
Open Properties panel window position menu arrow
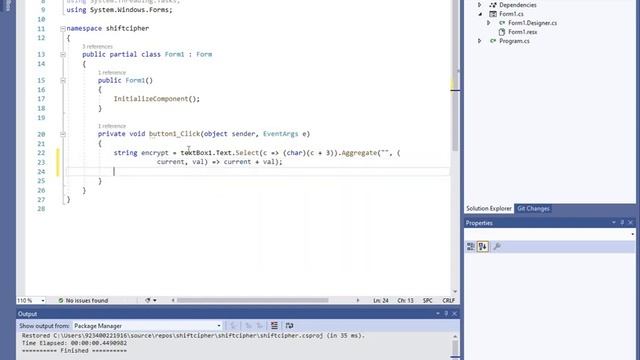614,222
